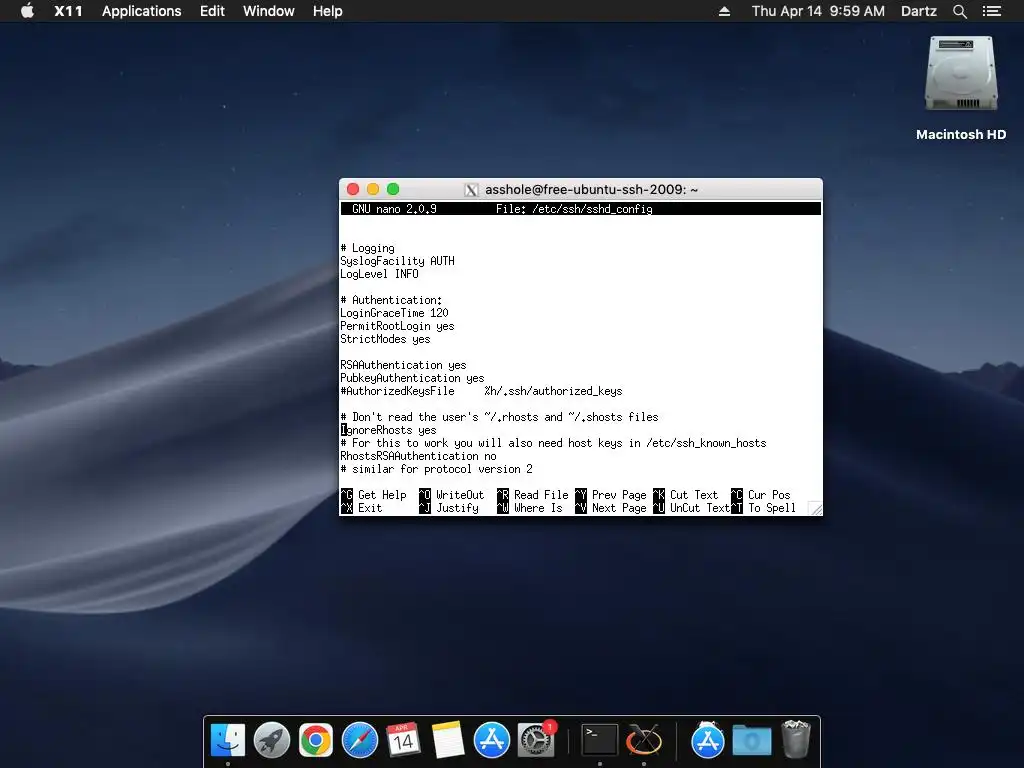Click the GNU nano 2.0.9 text
The image size is (1024, 768).
click(x=394, y=209)
